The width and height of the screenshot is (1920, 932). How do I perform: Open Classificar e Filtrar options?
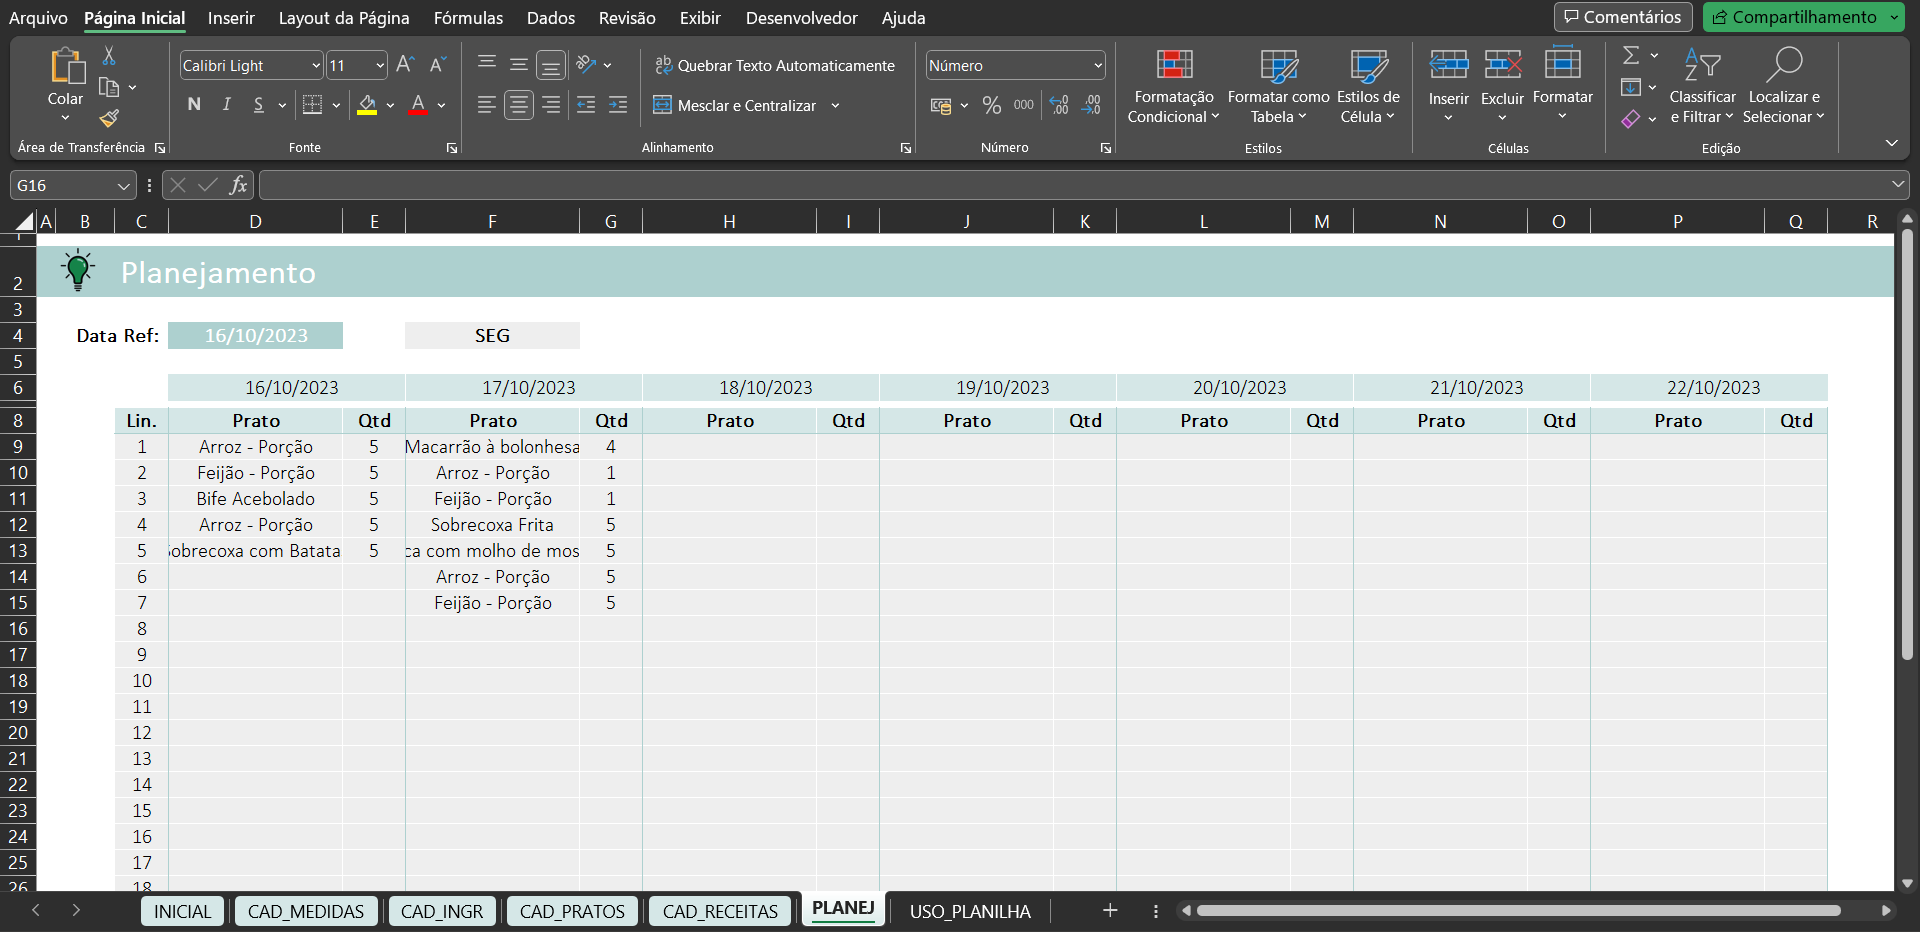point(1703,88)
